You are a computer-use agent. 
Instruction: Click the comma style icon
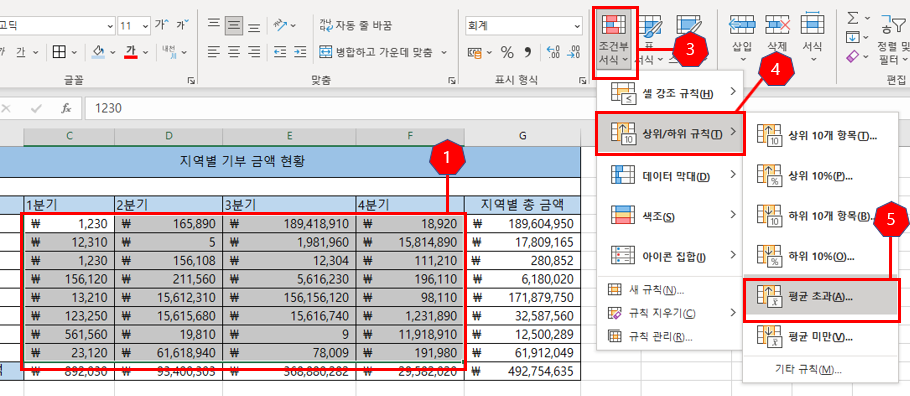tap(528, 53)
